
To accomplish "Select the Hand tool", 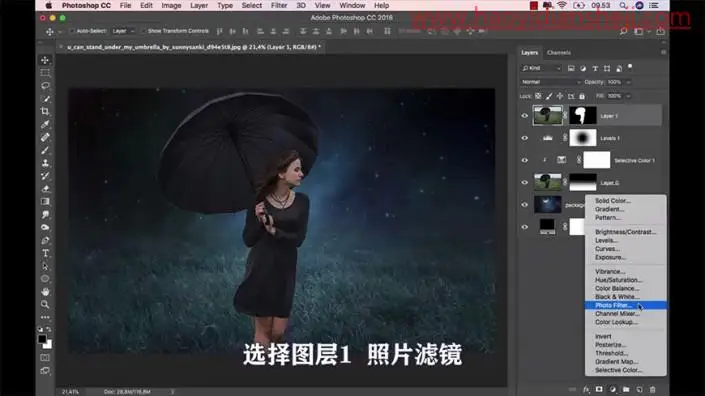I will [x=45, y=292].
